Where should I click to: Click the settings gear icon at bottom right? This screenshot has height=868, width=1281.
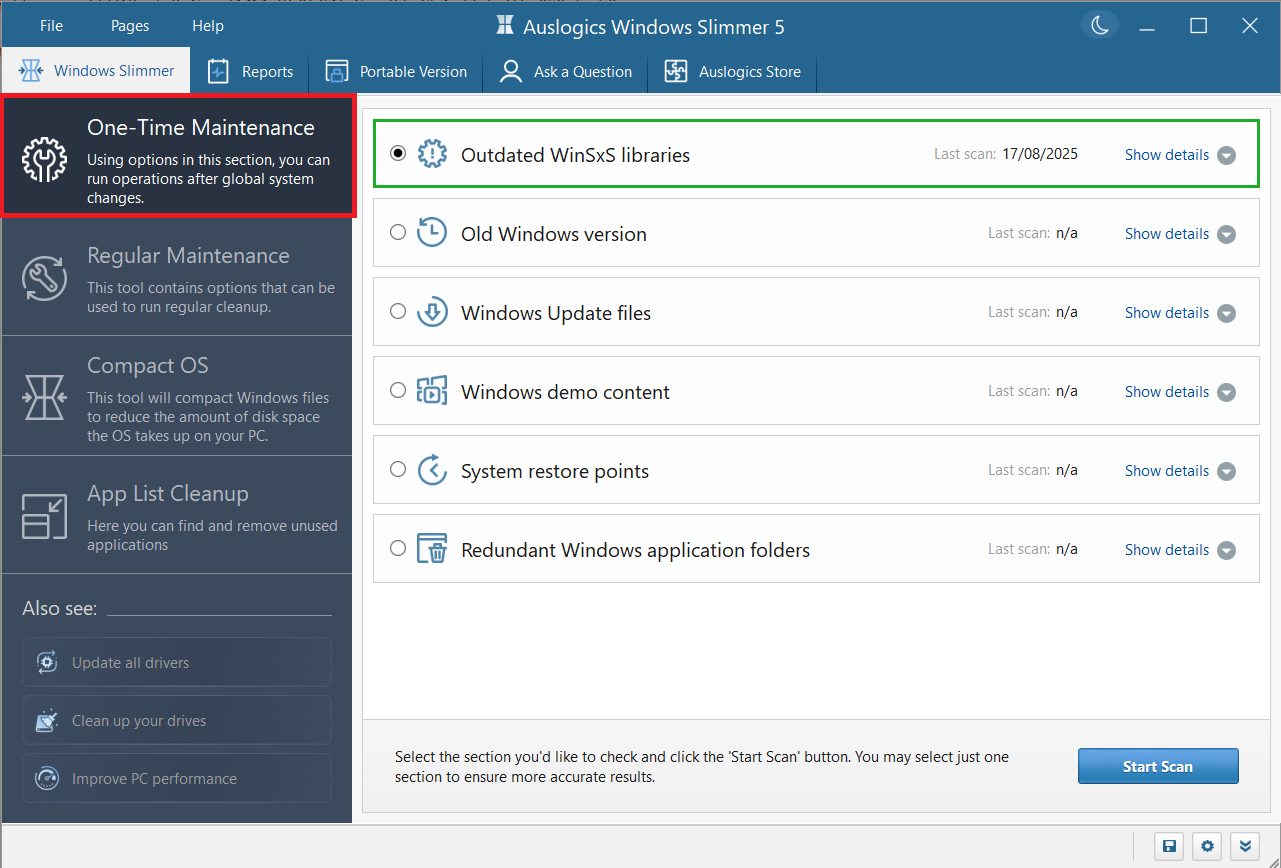1207,846
